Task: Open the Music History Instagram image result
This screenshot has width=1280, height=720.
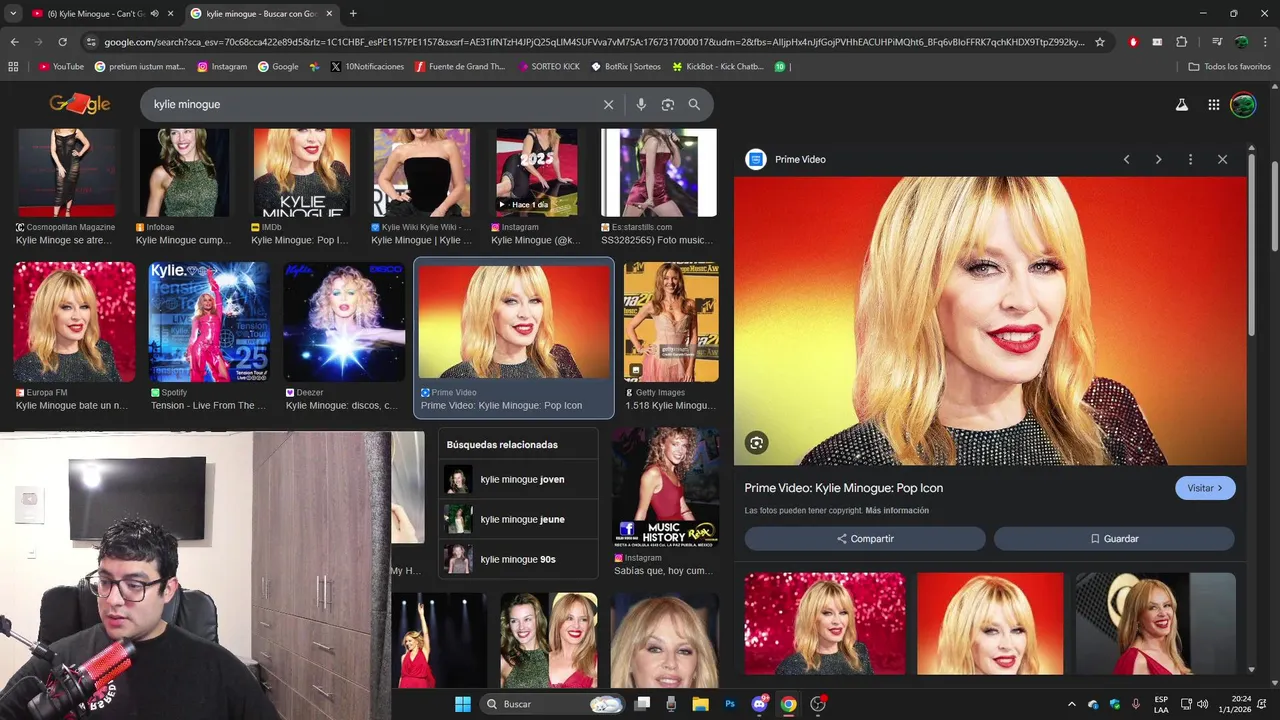Action: tap(666, 487)
